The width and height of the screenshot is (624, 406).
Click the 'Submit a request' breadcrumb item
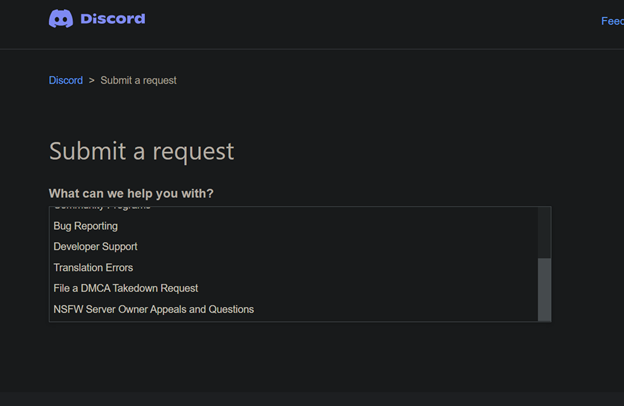tap(138, 80)
